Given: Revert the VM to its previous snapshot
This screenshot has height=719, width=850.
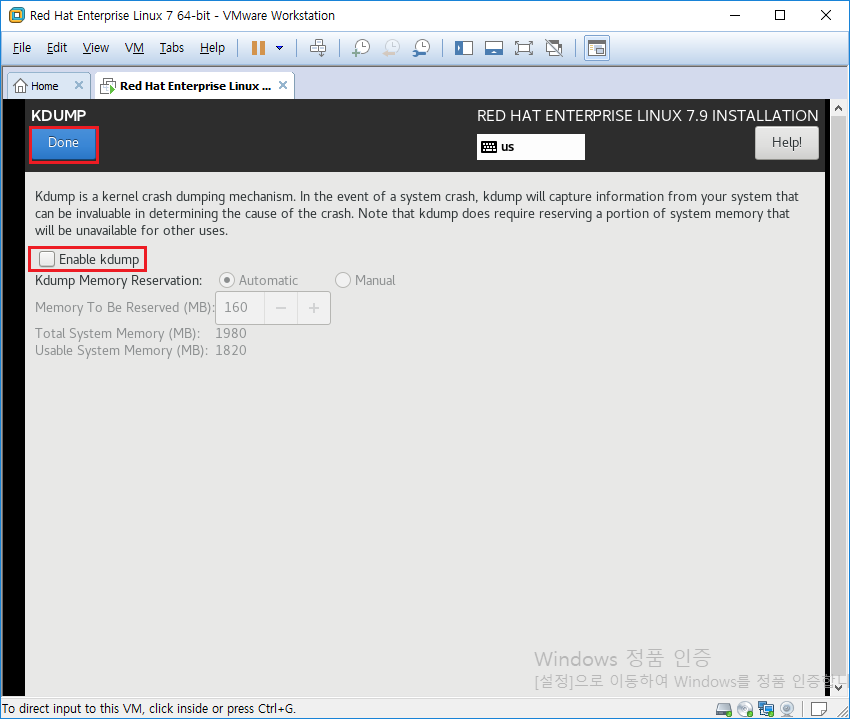Looking at the screenshot, I should pos(391,48).
